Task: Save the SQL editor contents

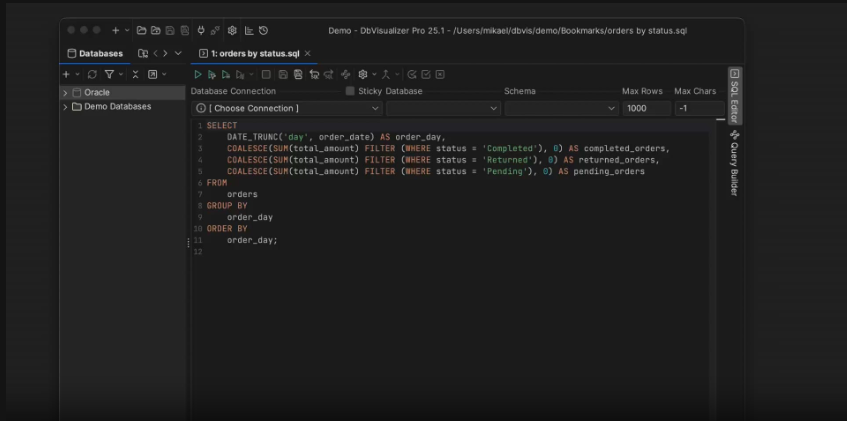Action: [x=283, y=74]
